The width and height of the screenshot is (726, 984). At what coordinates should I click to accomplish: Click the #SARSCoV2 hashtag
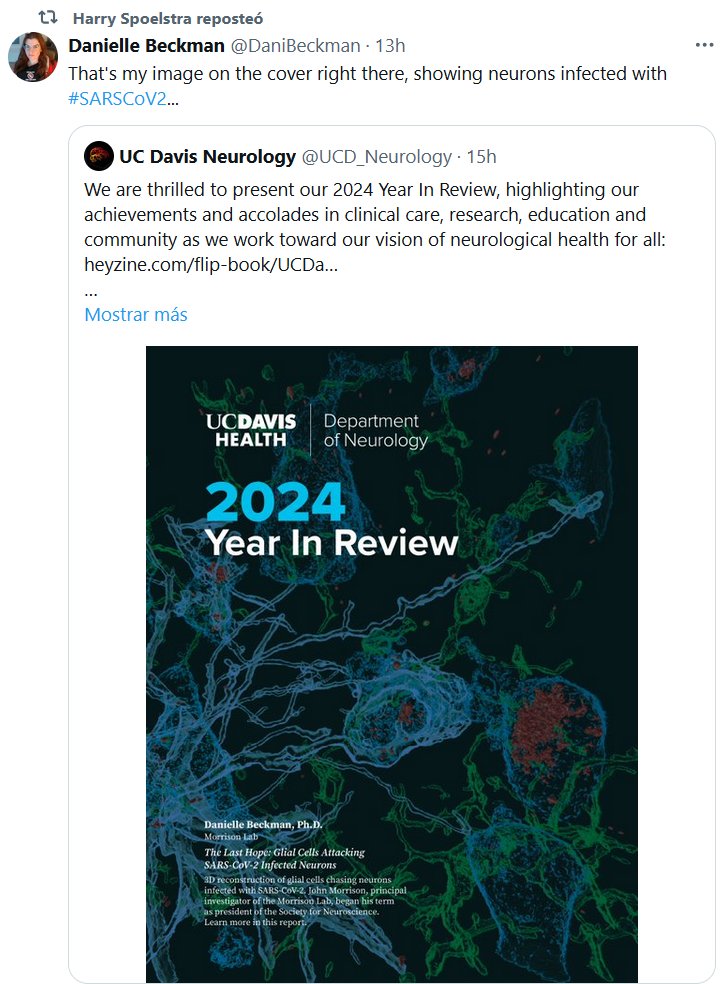click(x=116, y=99)
